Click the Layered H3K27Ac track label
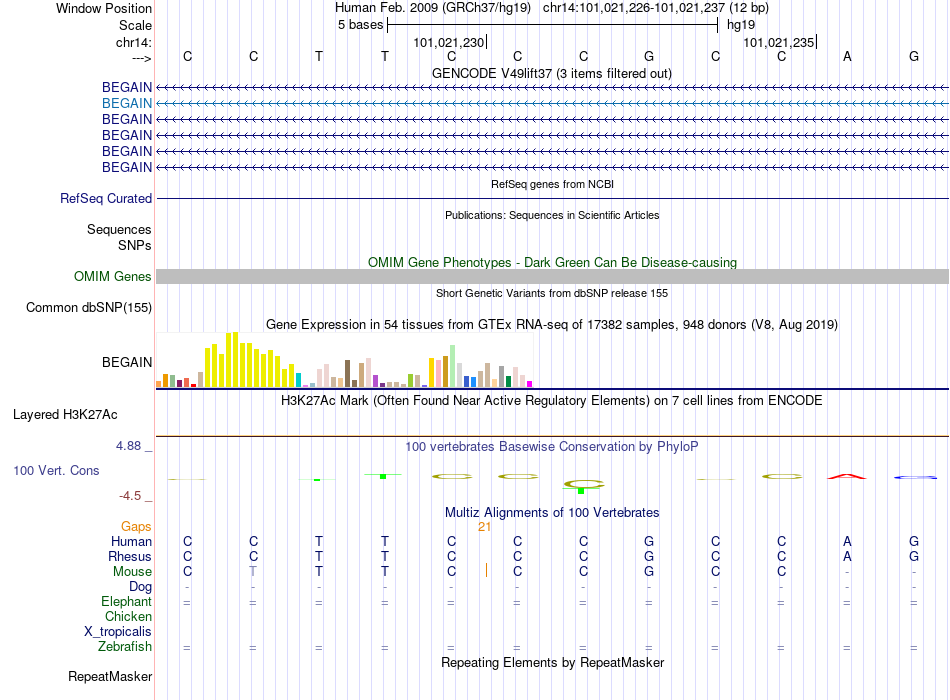Screen dimensions: 950x700 pyautogui.click(x=65, y=415)
